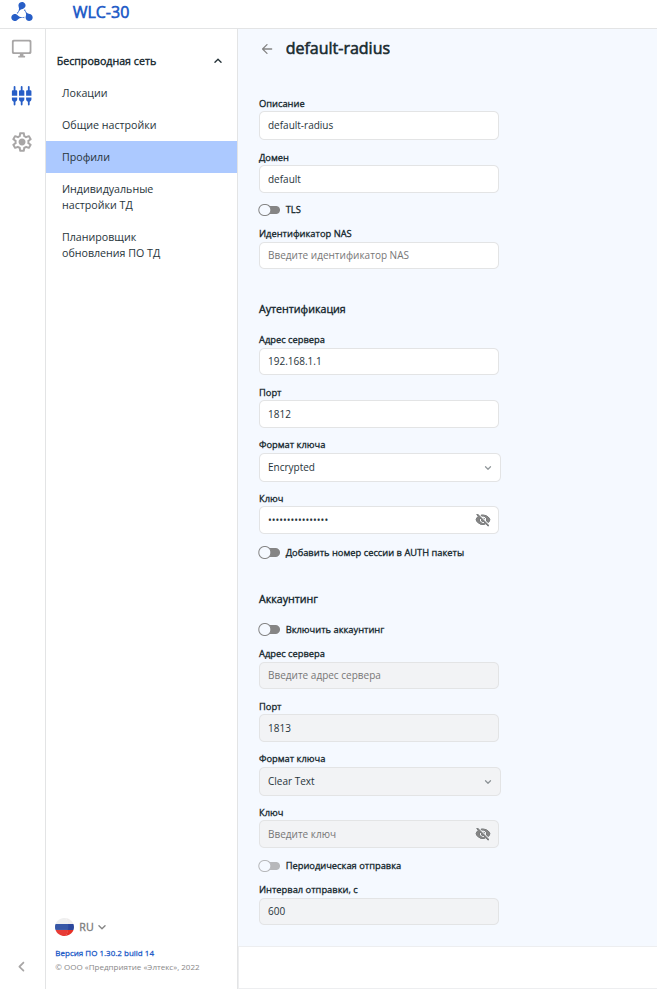The height and width of the screenshot is (989, 657).
Task: Open the settings gear icon
Action: pos(22,142)
